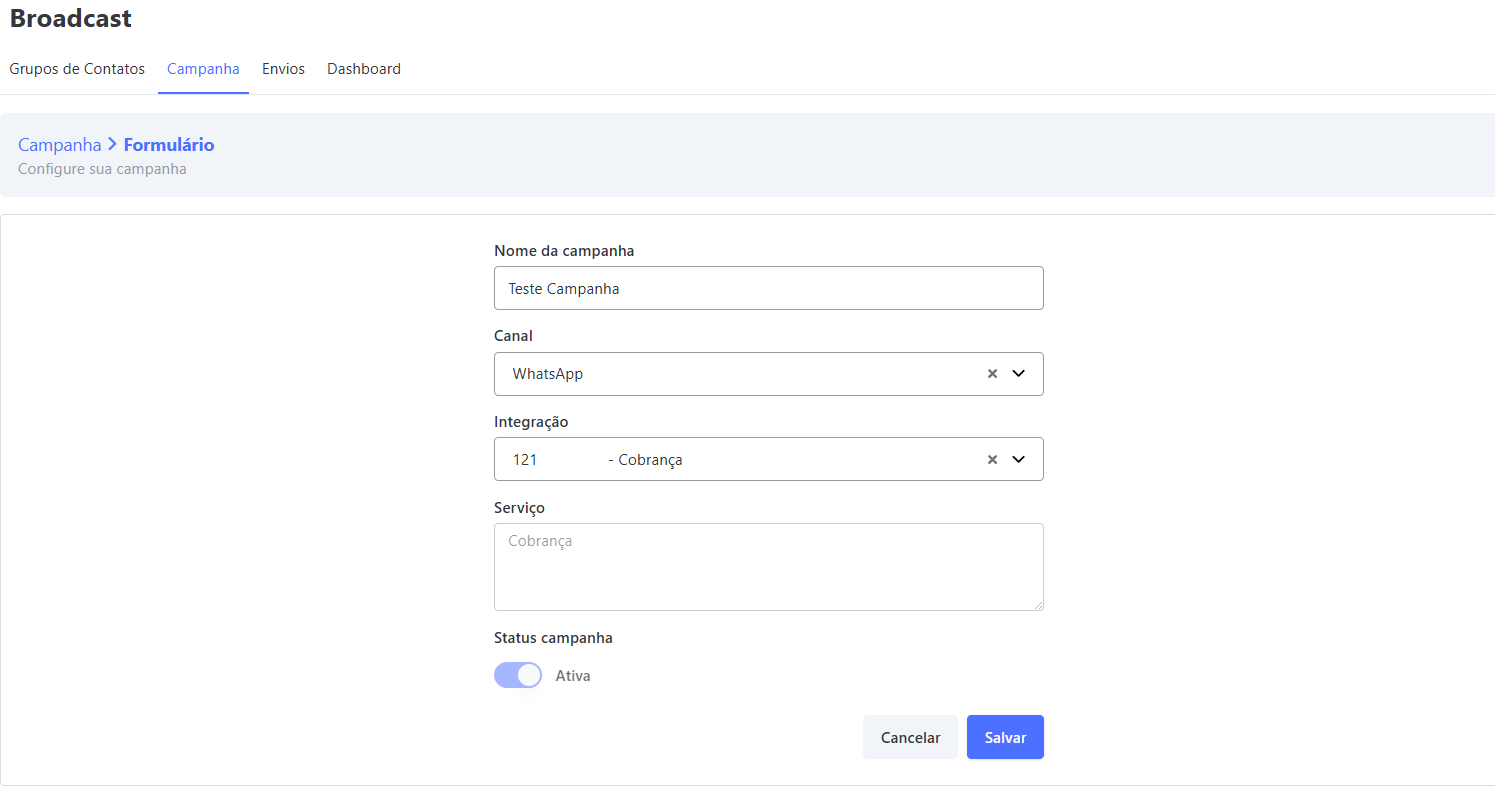This screenshot has width=1495, height=810.
Task: Select the Campanha tab
Action: point(203,69)
